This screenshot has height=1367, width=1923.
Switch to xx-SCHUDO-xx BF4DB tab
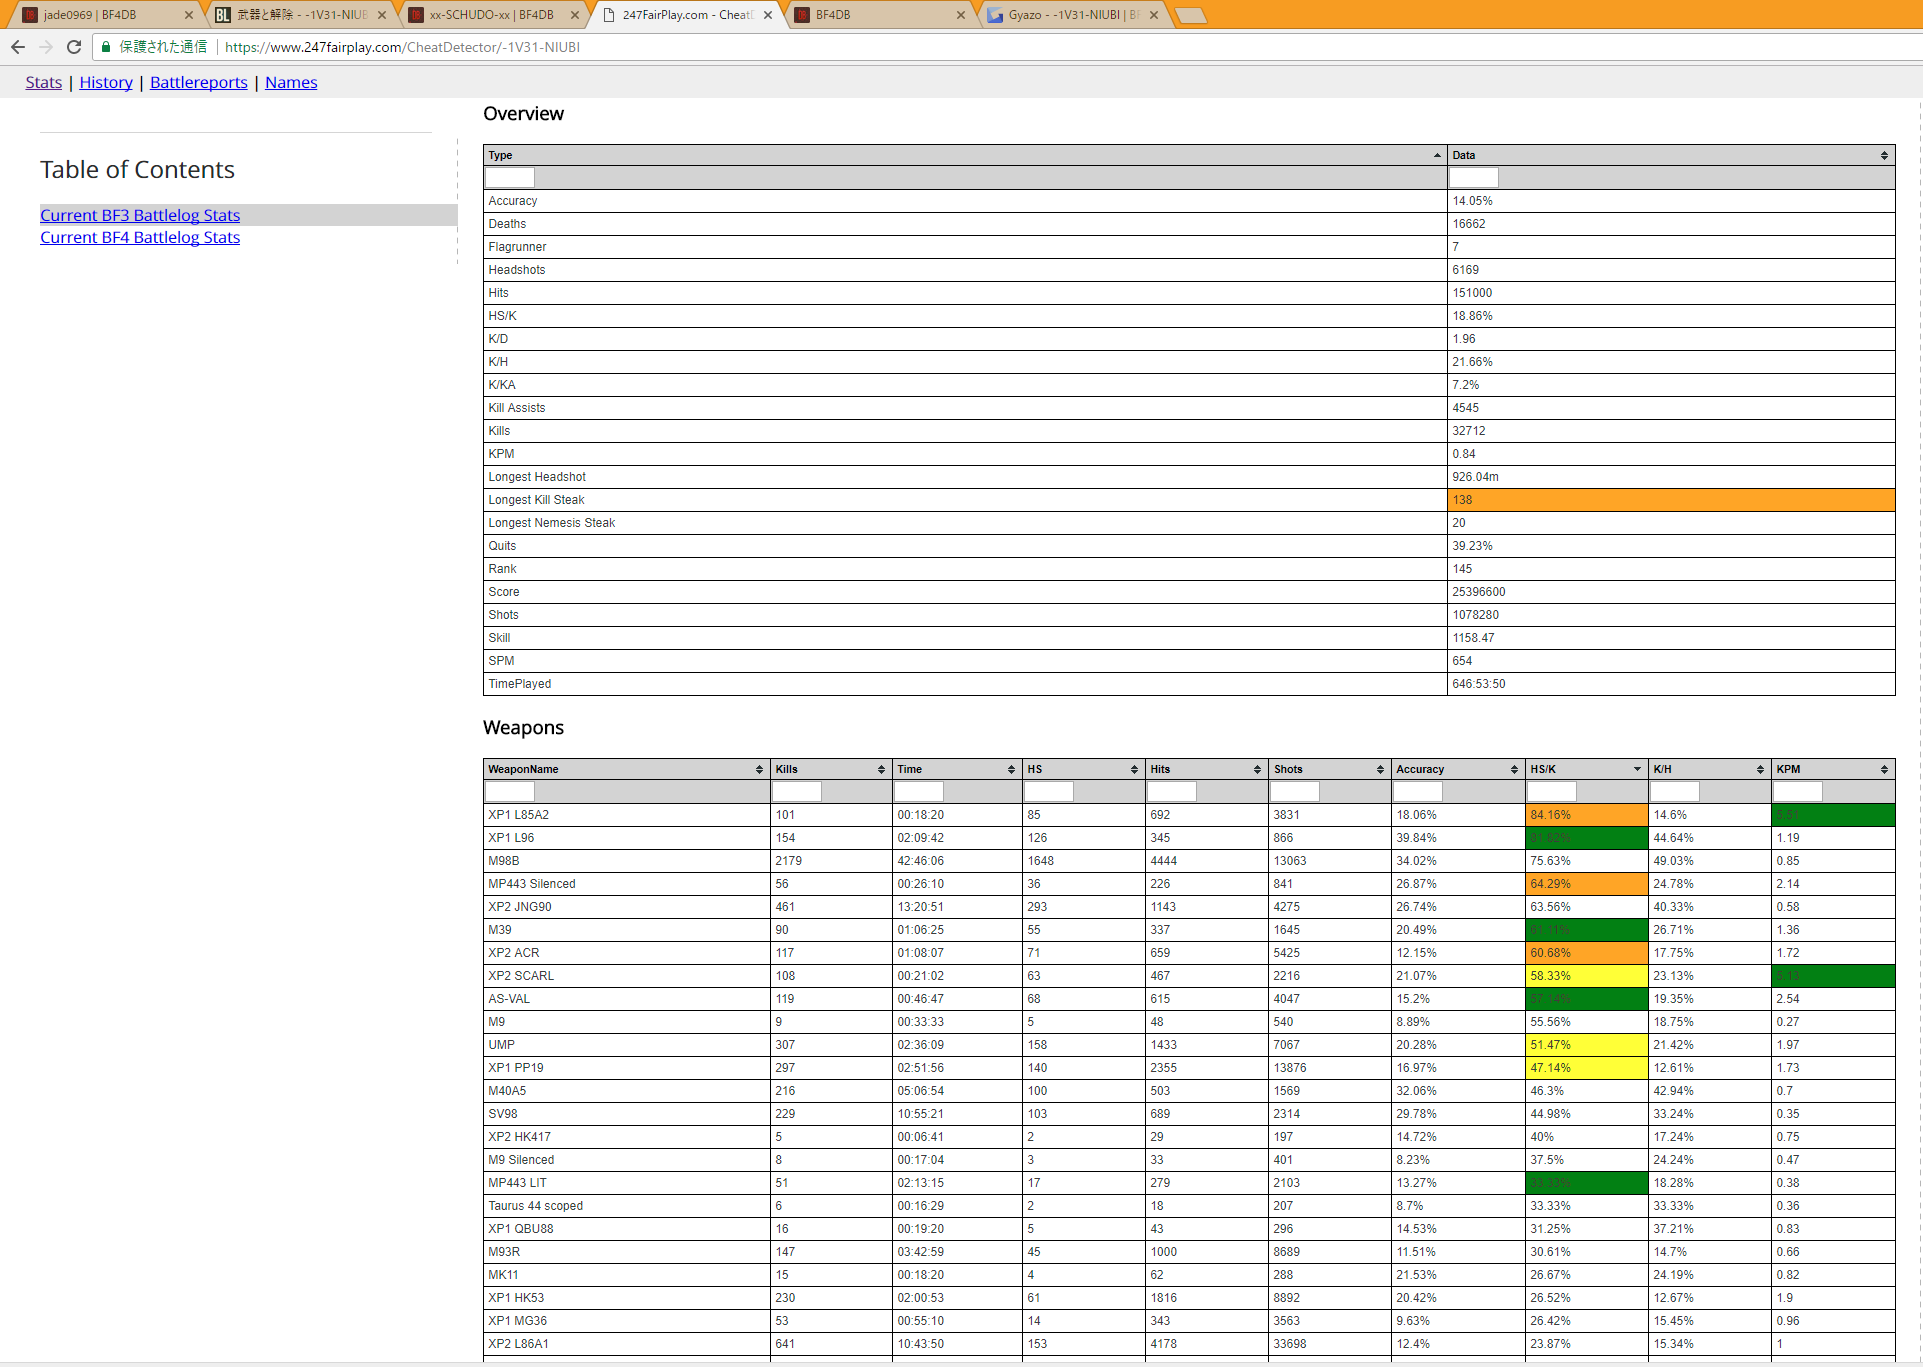coord(490,15)
